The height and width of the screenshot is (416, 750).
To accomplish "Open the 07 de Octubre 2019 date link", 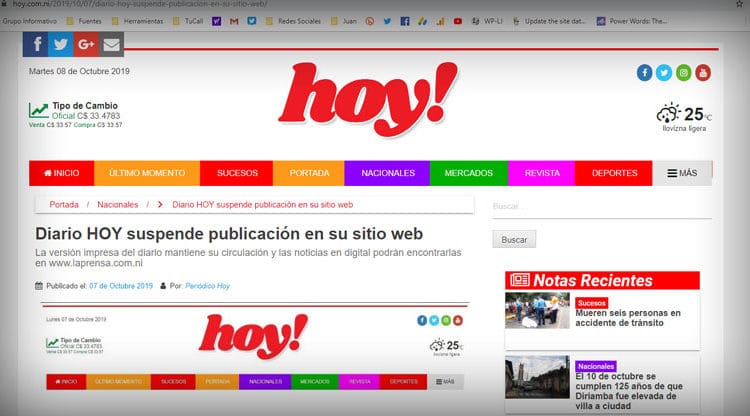I will (121, 286).
